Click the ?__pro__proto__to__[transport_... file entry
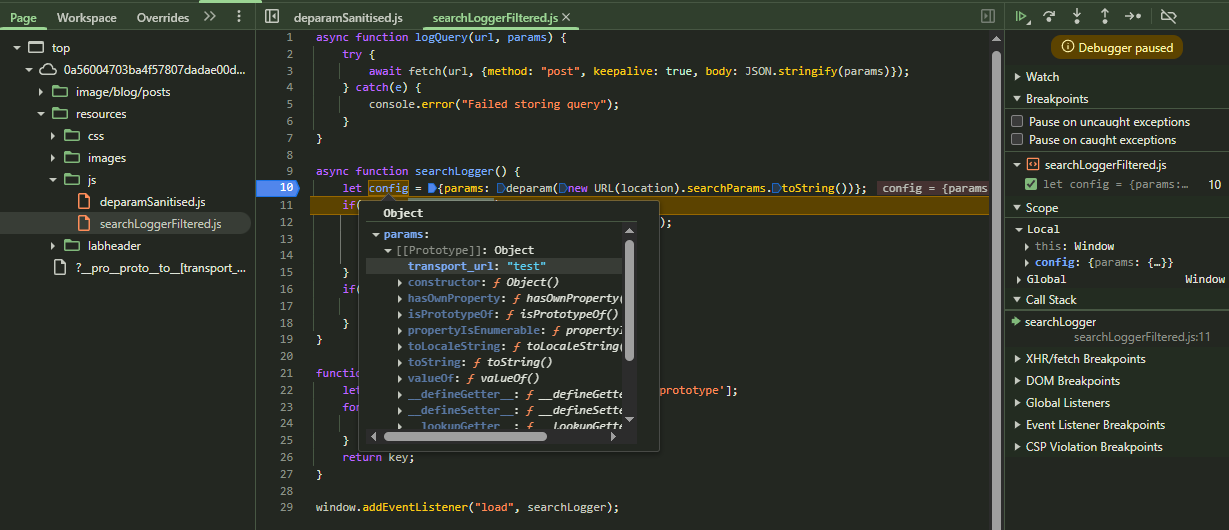The width and height of the screenshot is (1229, 530). 161,268
